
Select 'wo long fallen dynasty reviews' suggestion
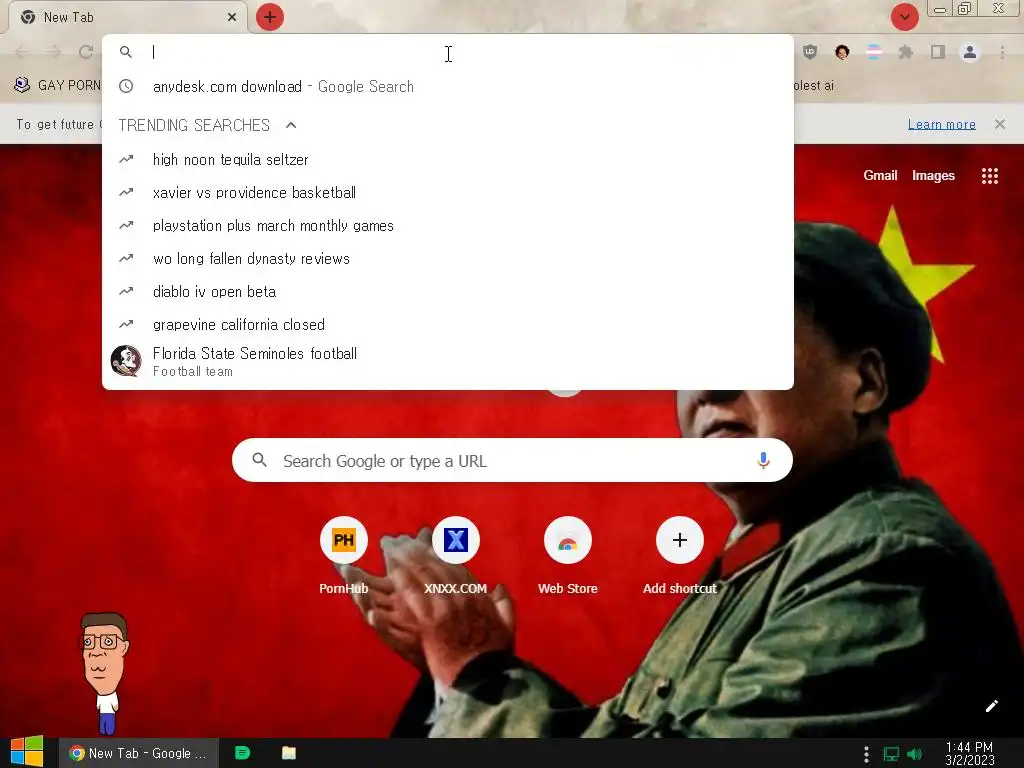448,259
